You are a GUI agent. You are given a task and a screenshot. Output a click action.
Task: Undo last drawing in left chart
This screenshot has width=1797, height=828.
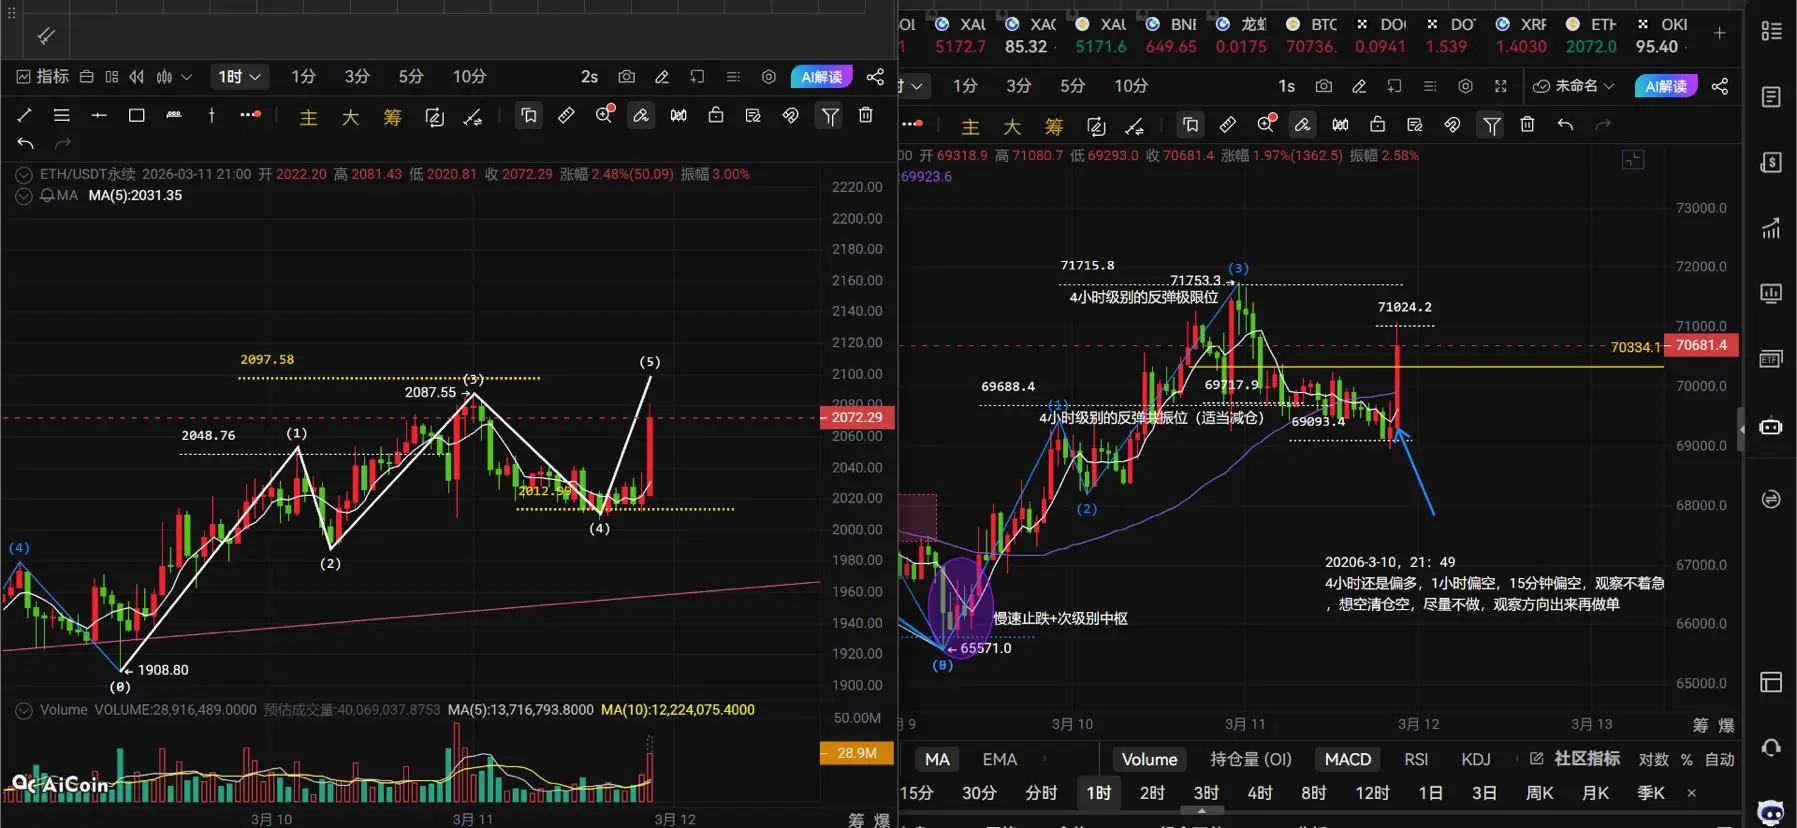click(x=25, y=143)
